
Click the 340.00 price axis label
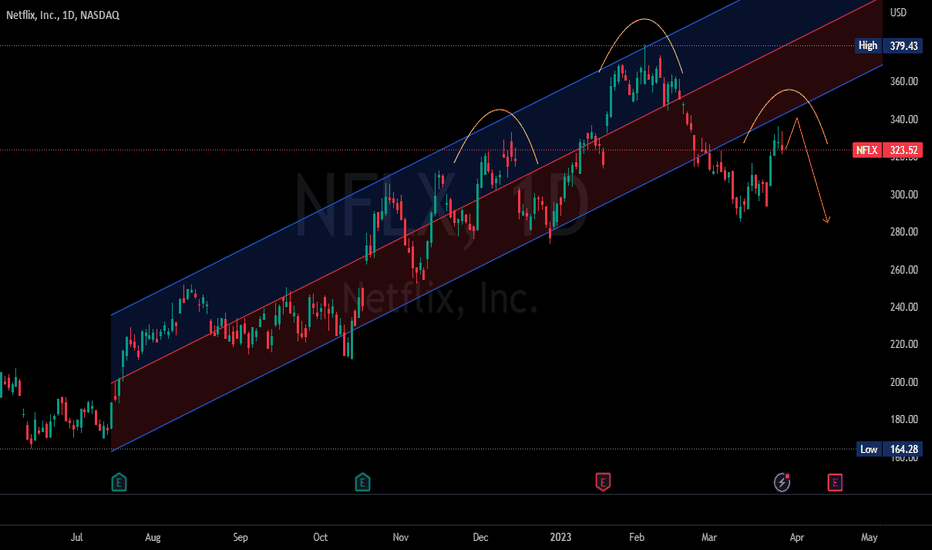[904, 120]
